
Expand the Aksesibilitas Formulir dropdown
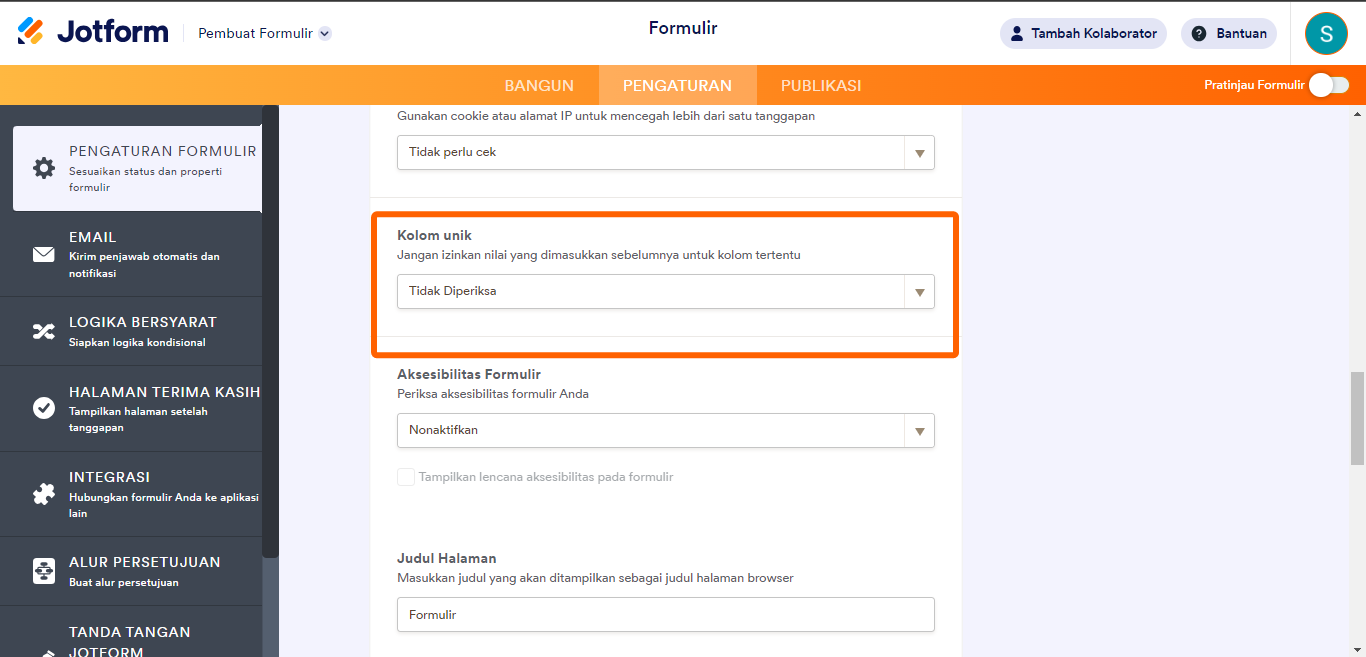(x=665, y=430)
